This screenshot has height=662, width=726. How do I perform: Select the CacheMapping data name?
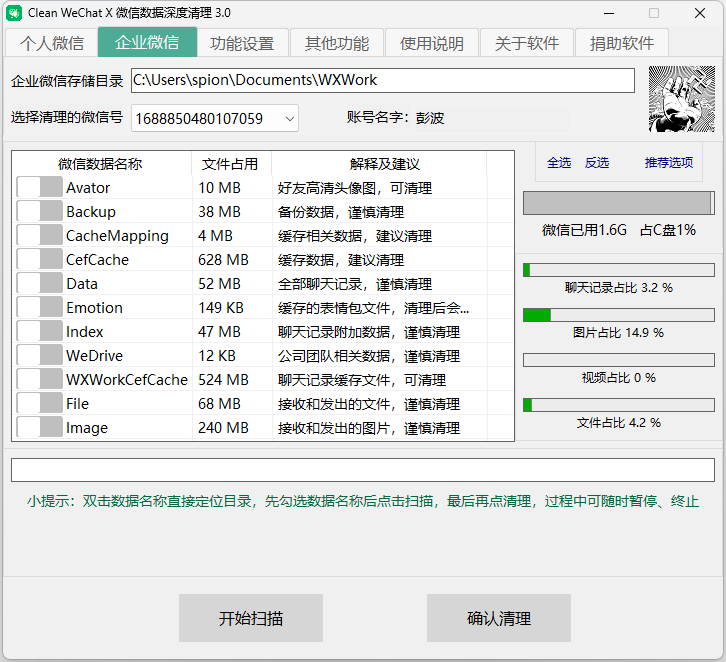117,236
